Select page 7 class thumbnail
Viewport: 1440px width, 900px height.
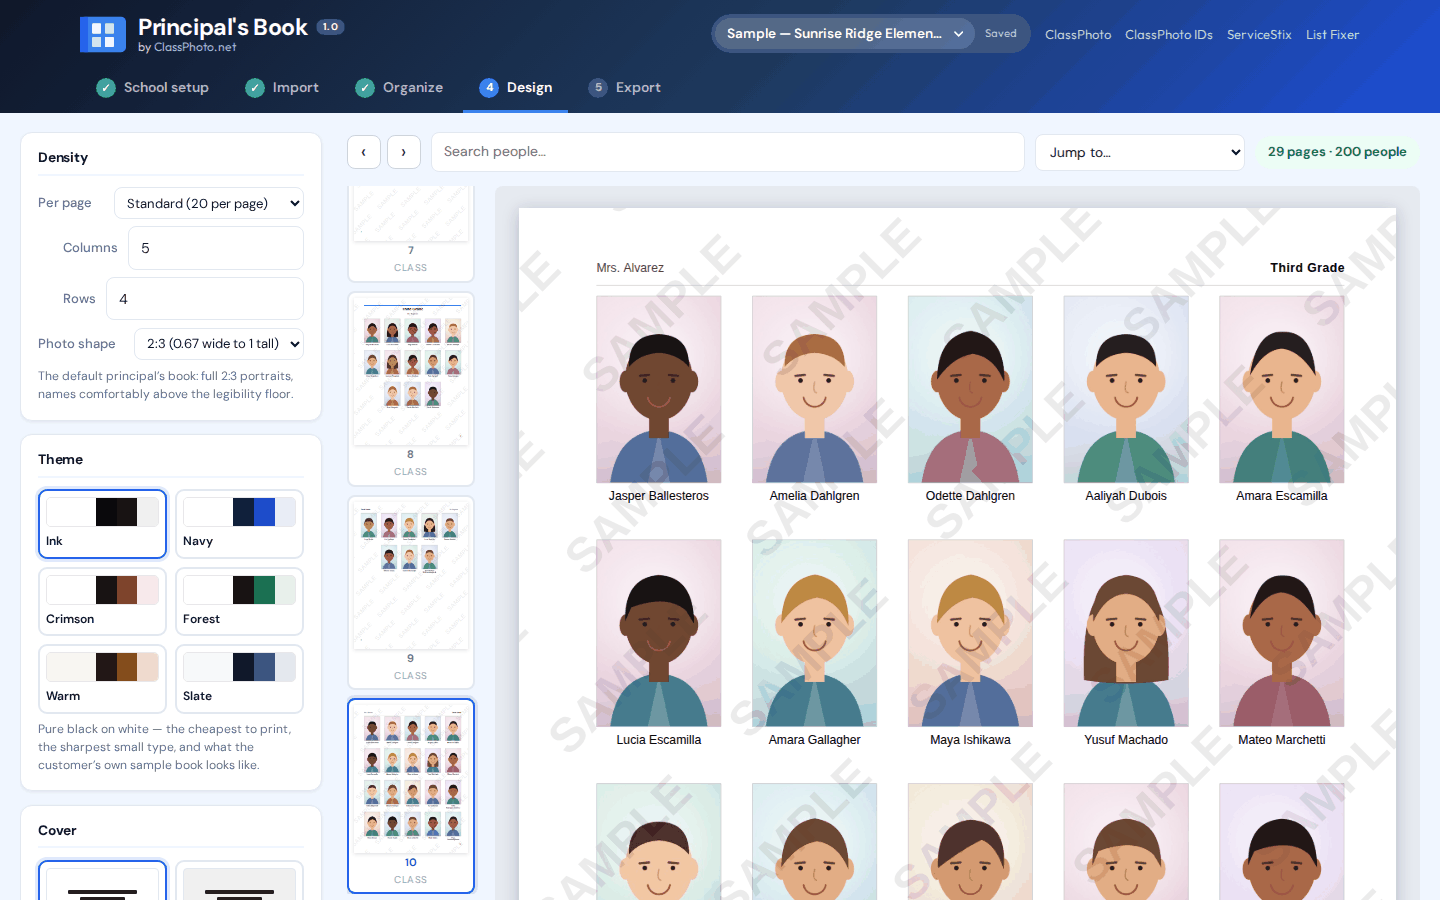coord(411,233)
